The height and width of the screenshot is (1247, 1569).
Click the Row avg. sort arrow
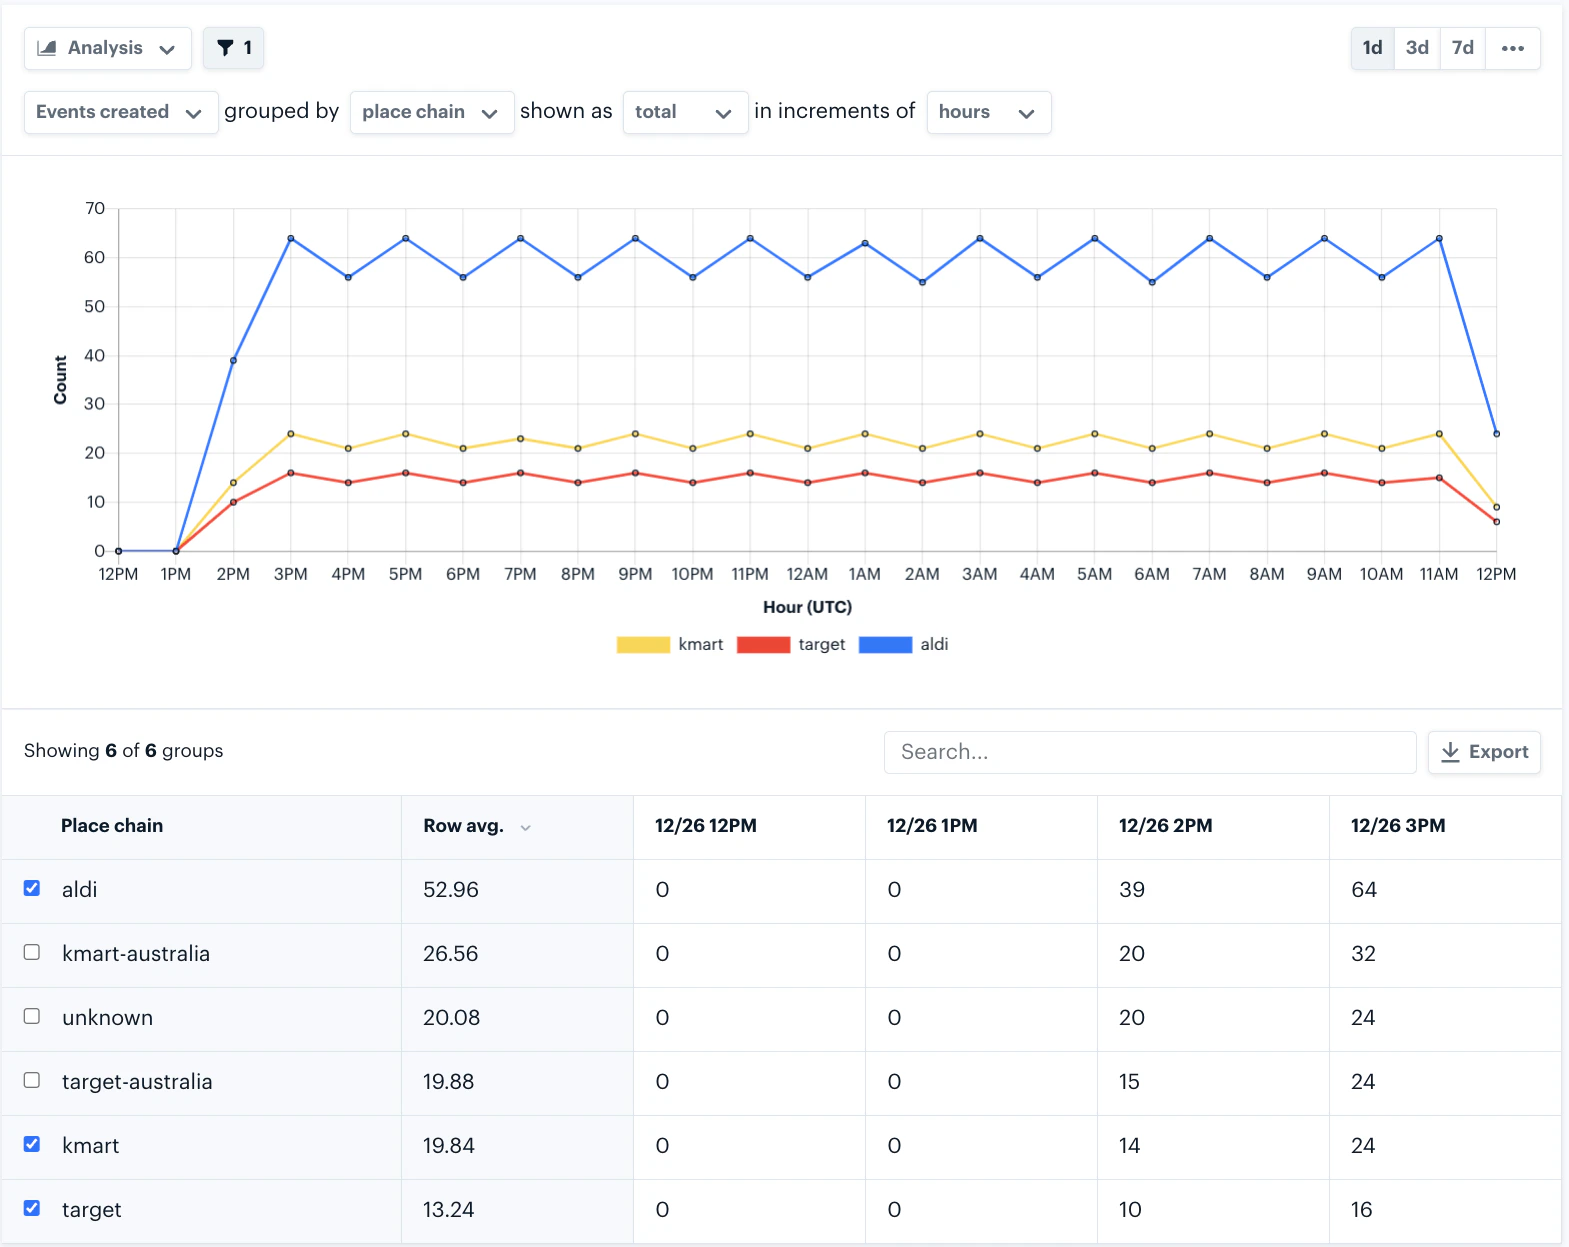coord(526,827)
